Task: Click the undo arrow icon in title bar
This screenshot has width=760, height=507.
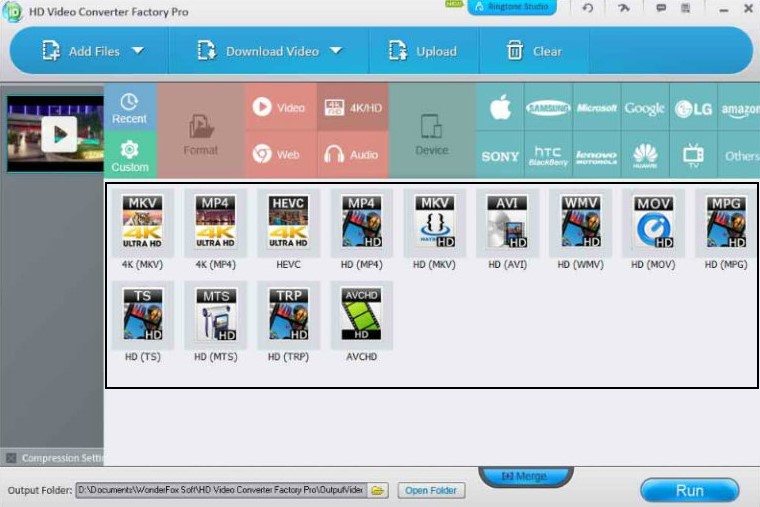Action: [587, 8]
